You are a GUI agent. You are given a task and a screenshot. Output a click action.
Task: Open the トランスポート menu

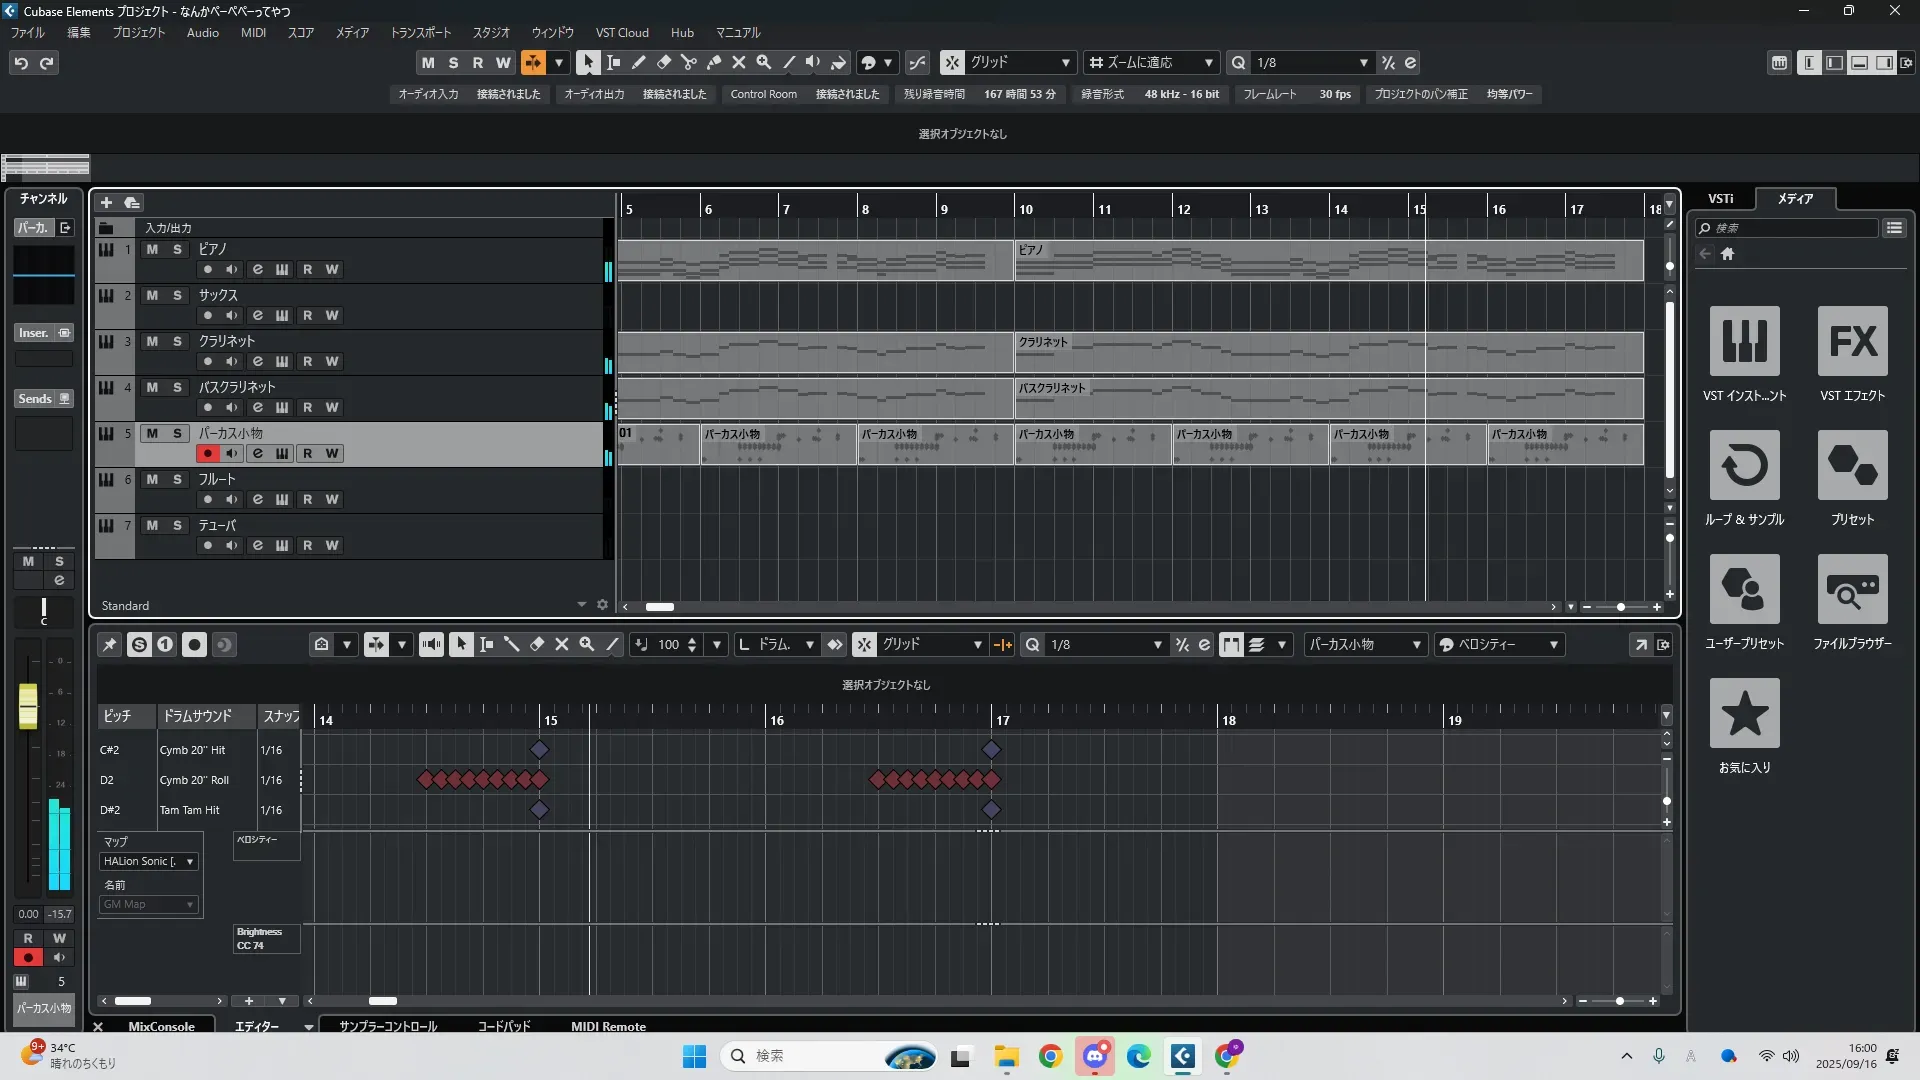[420, 33]
